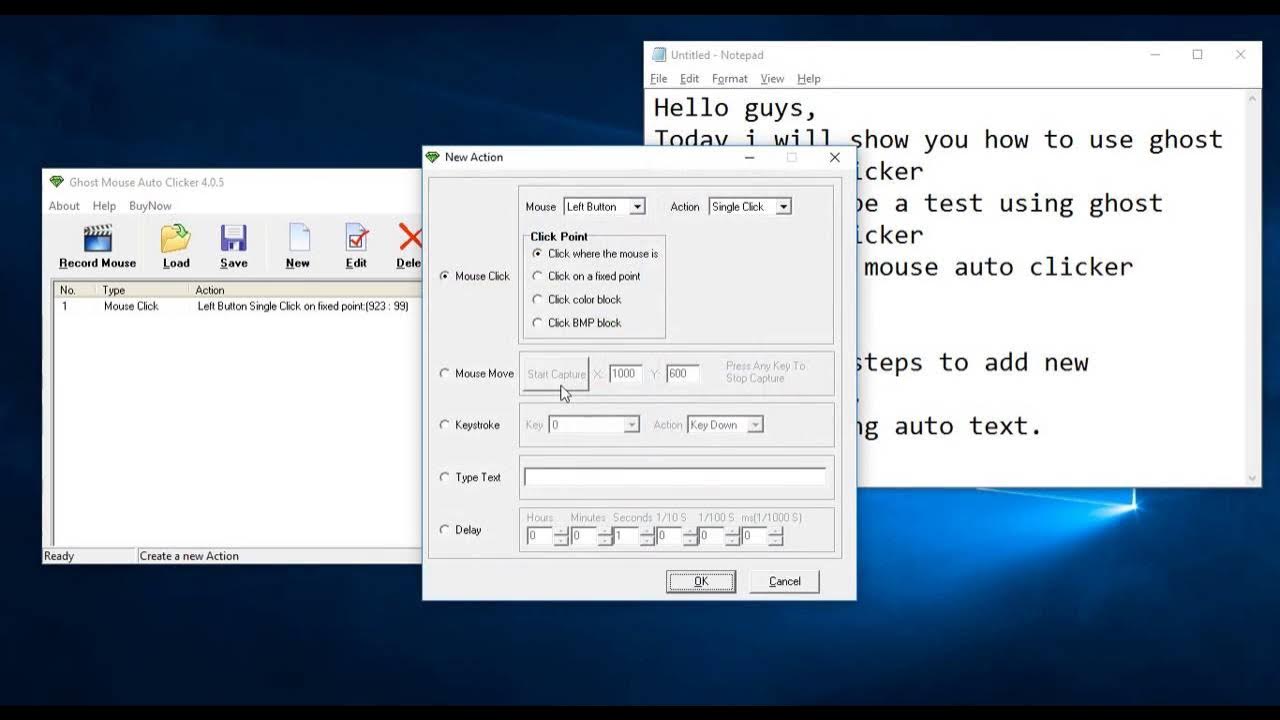Click the Save floppy disk icon

234,238
